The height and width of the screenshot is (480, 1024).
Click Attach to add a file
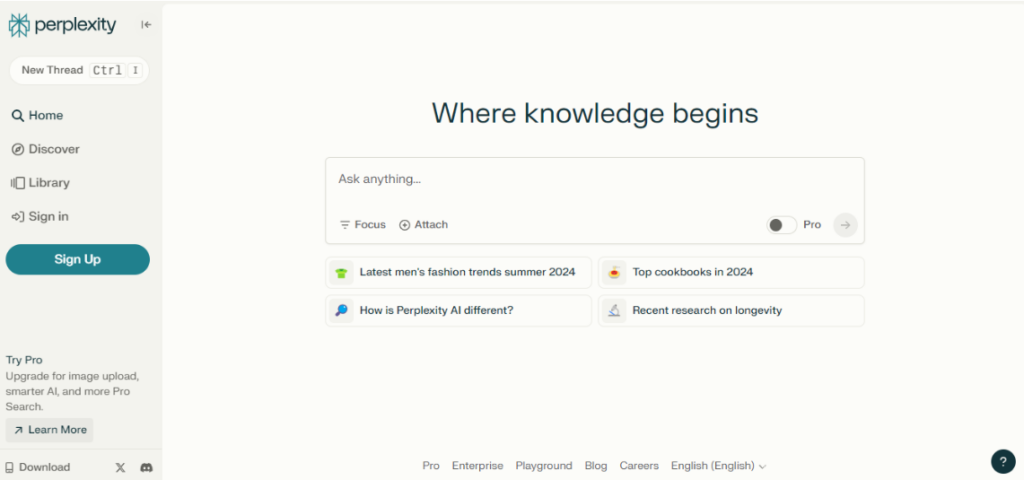[423, 225]
